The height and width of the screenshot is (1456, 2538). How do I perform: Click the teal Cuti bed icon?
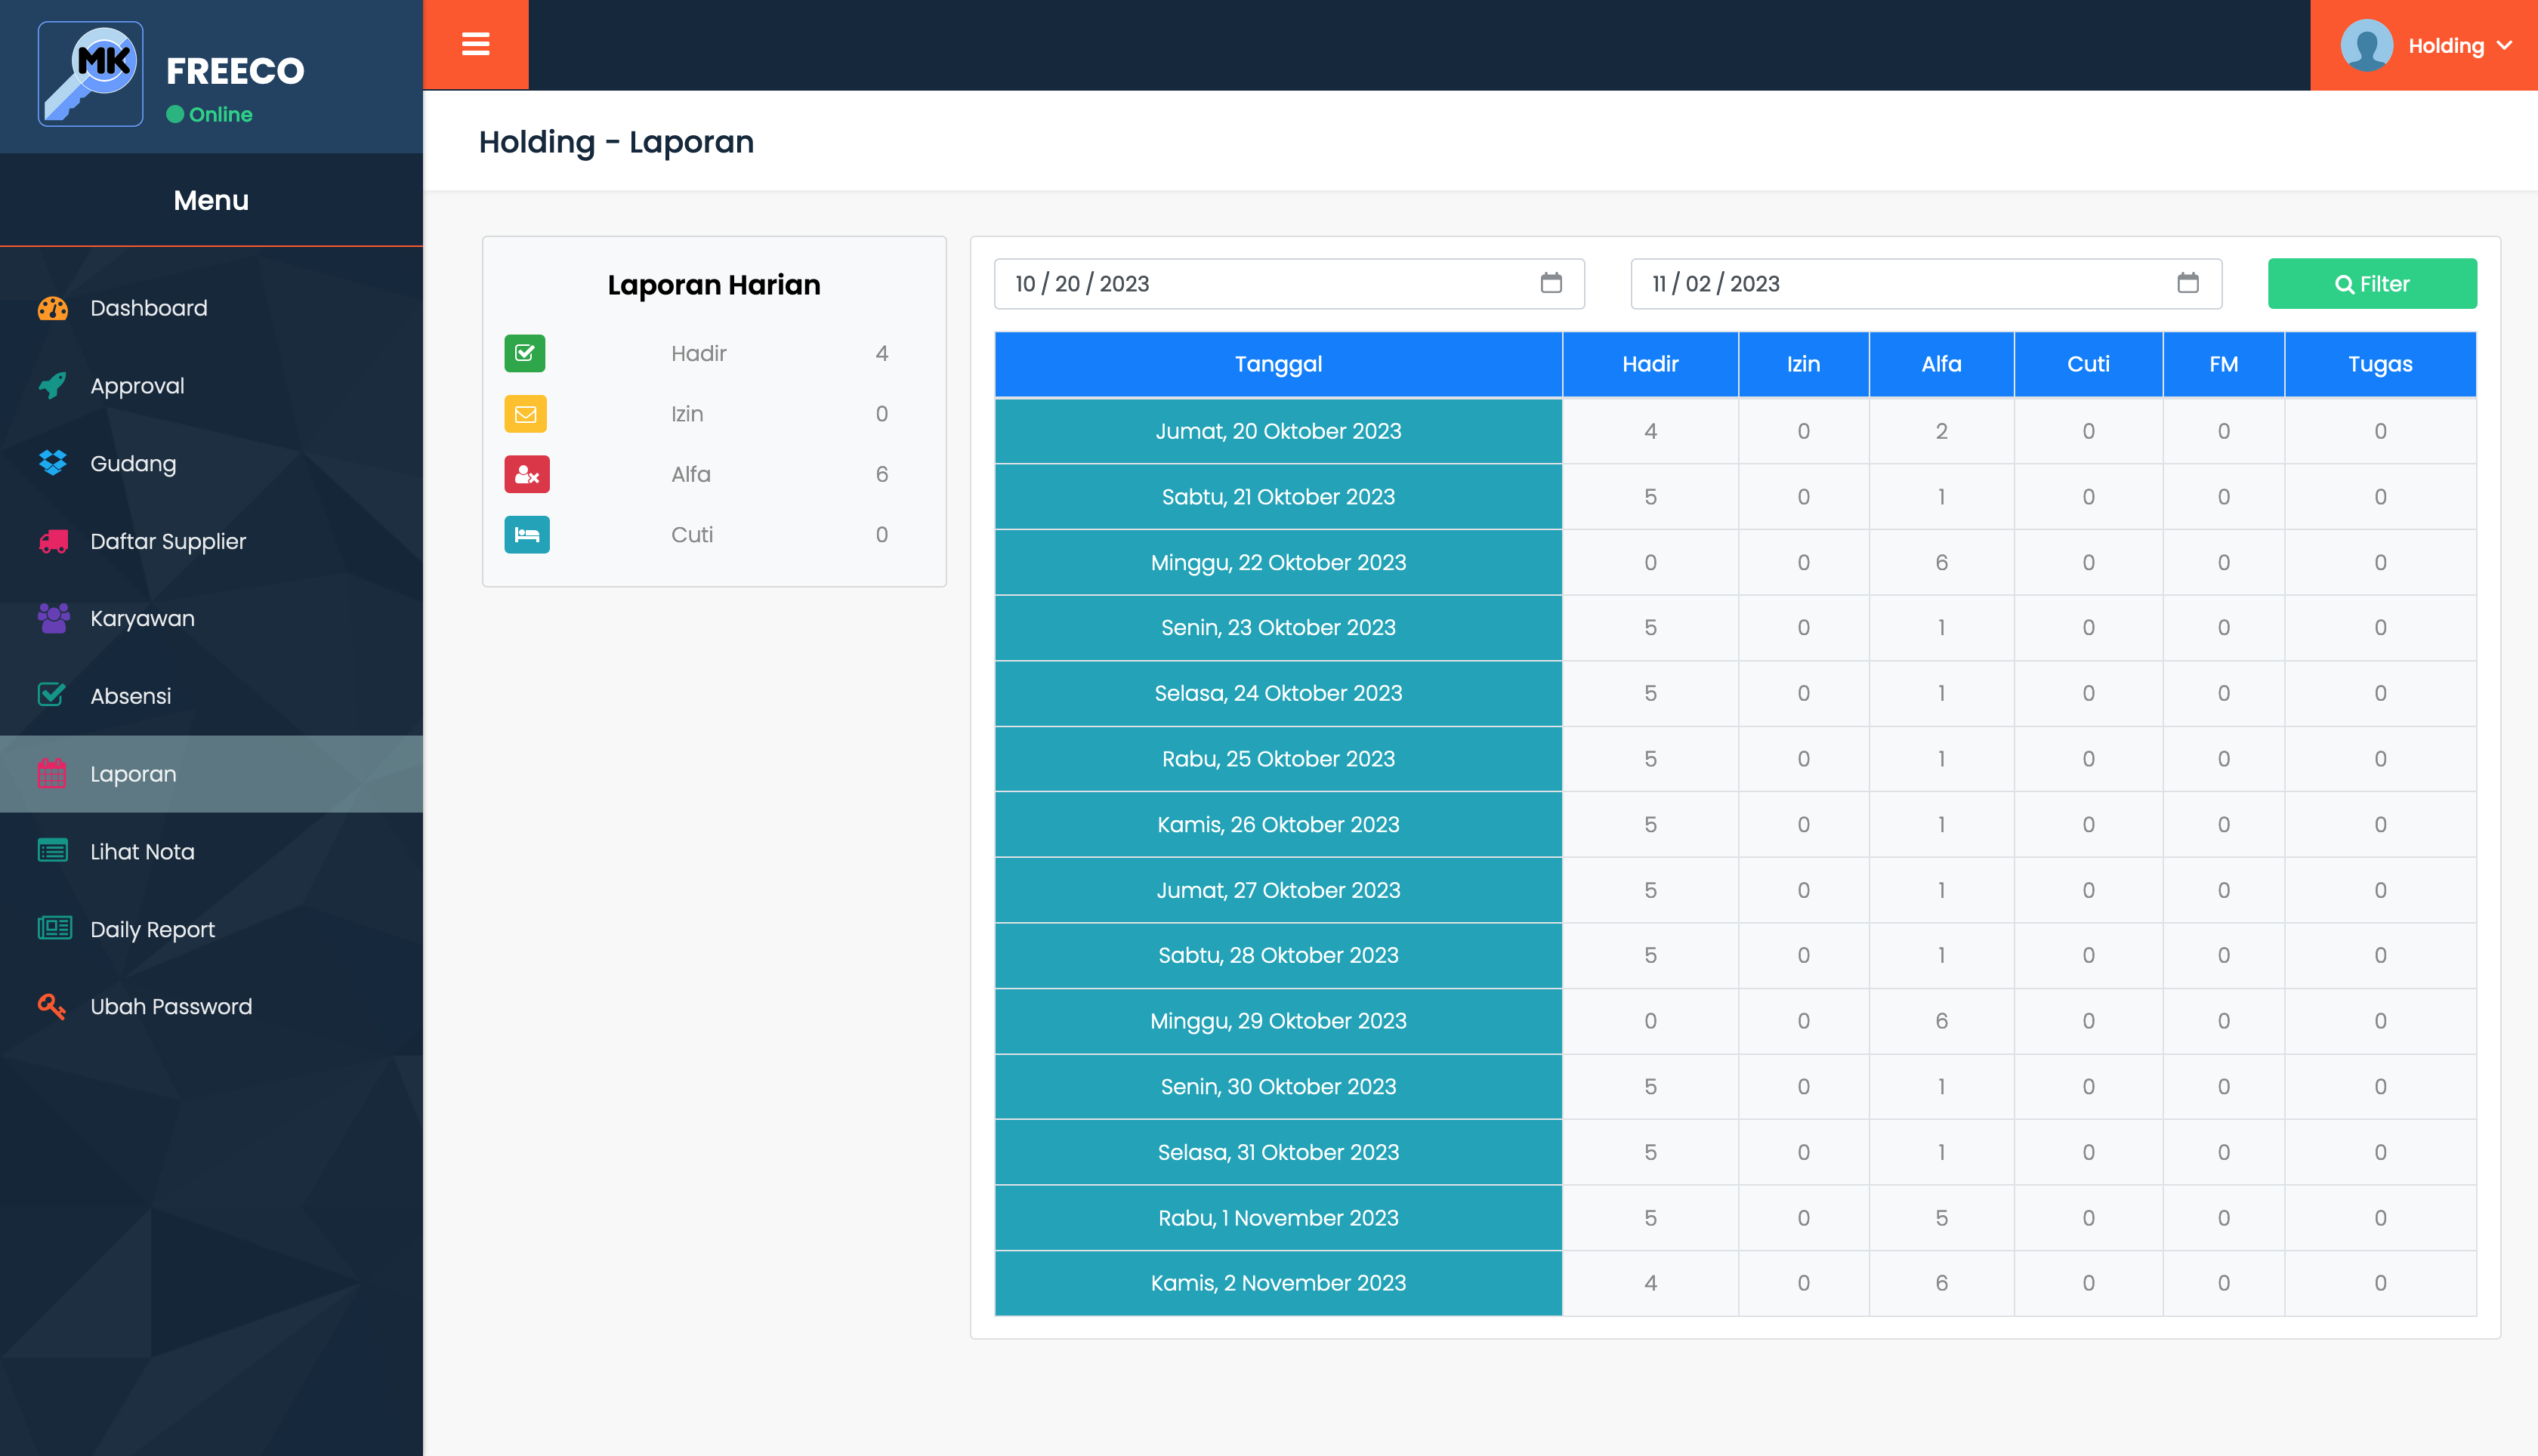point(527,535)
